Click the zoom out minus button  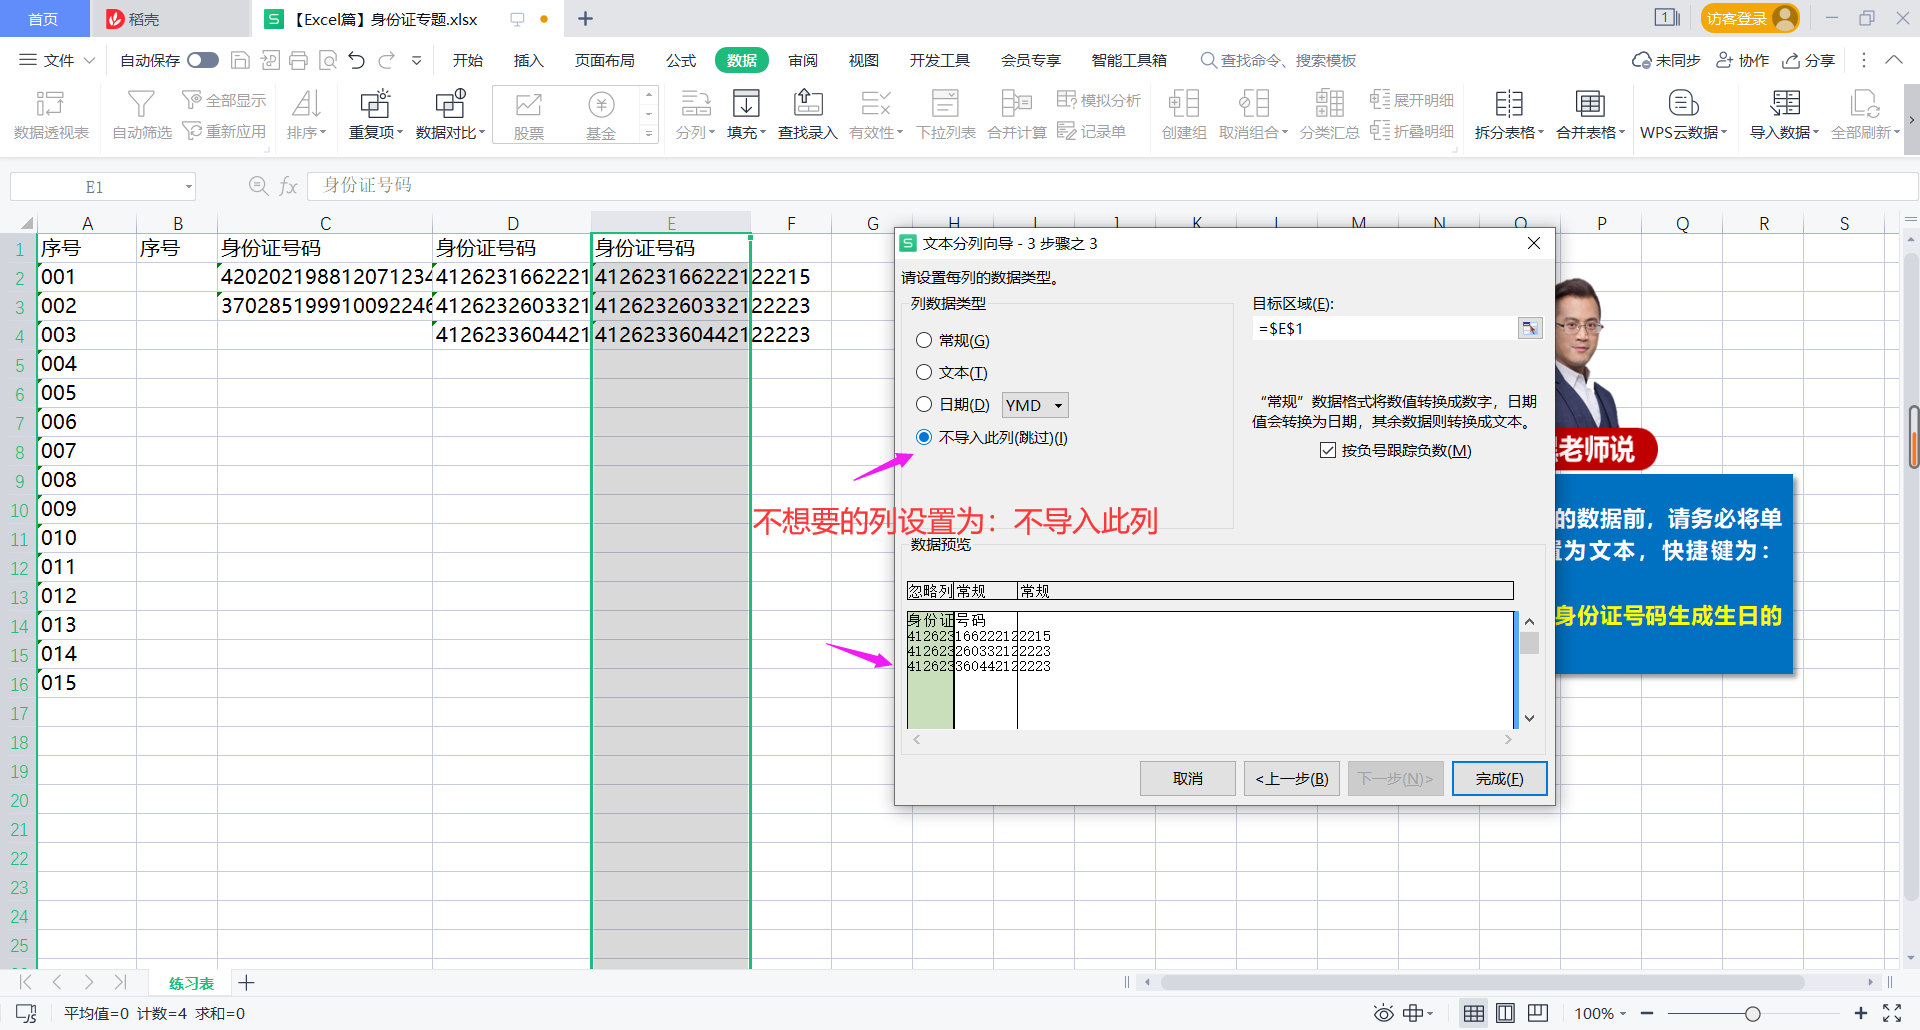click(1647, 1013)
